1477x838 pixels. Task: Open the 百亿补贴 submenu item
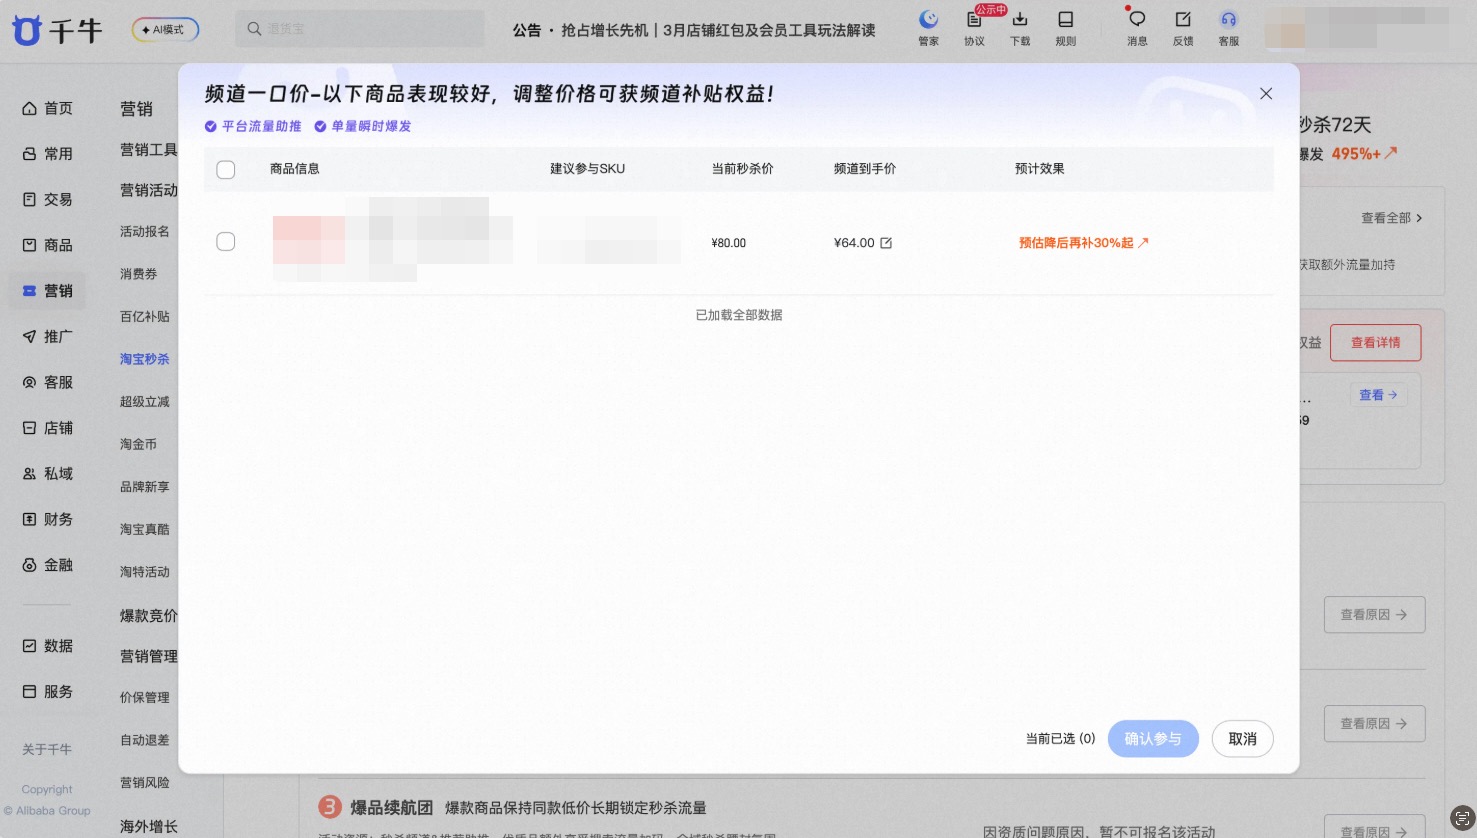pyautogui.click(x=145, y=317)
